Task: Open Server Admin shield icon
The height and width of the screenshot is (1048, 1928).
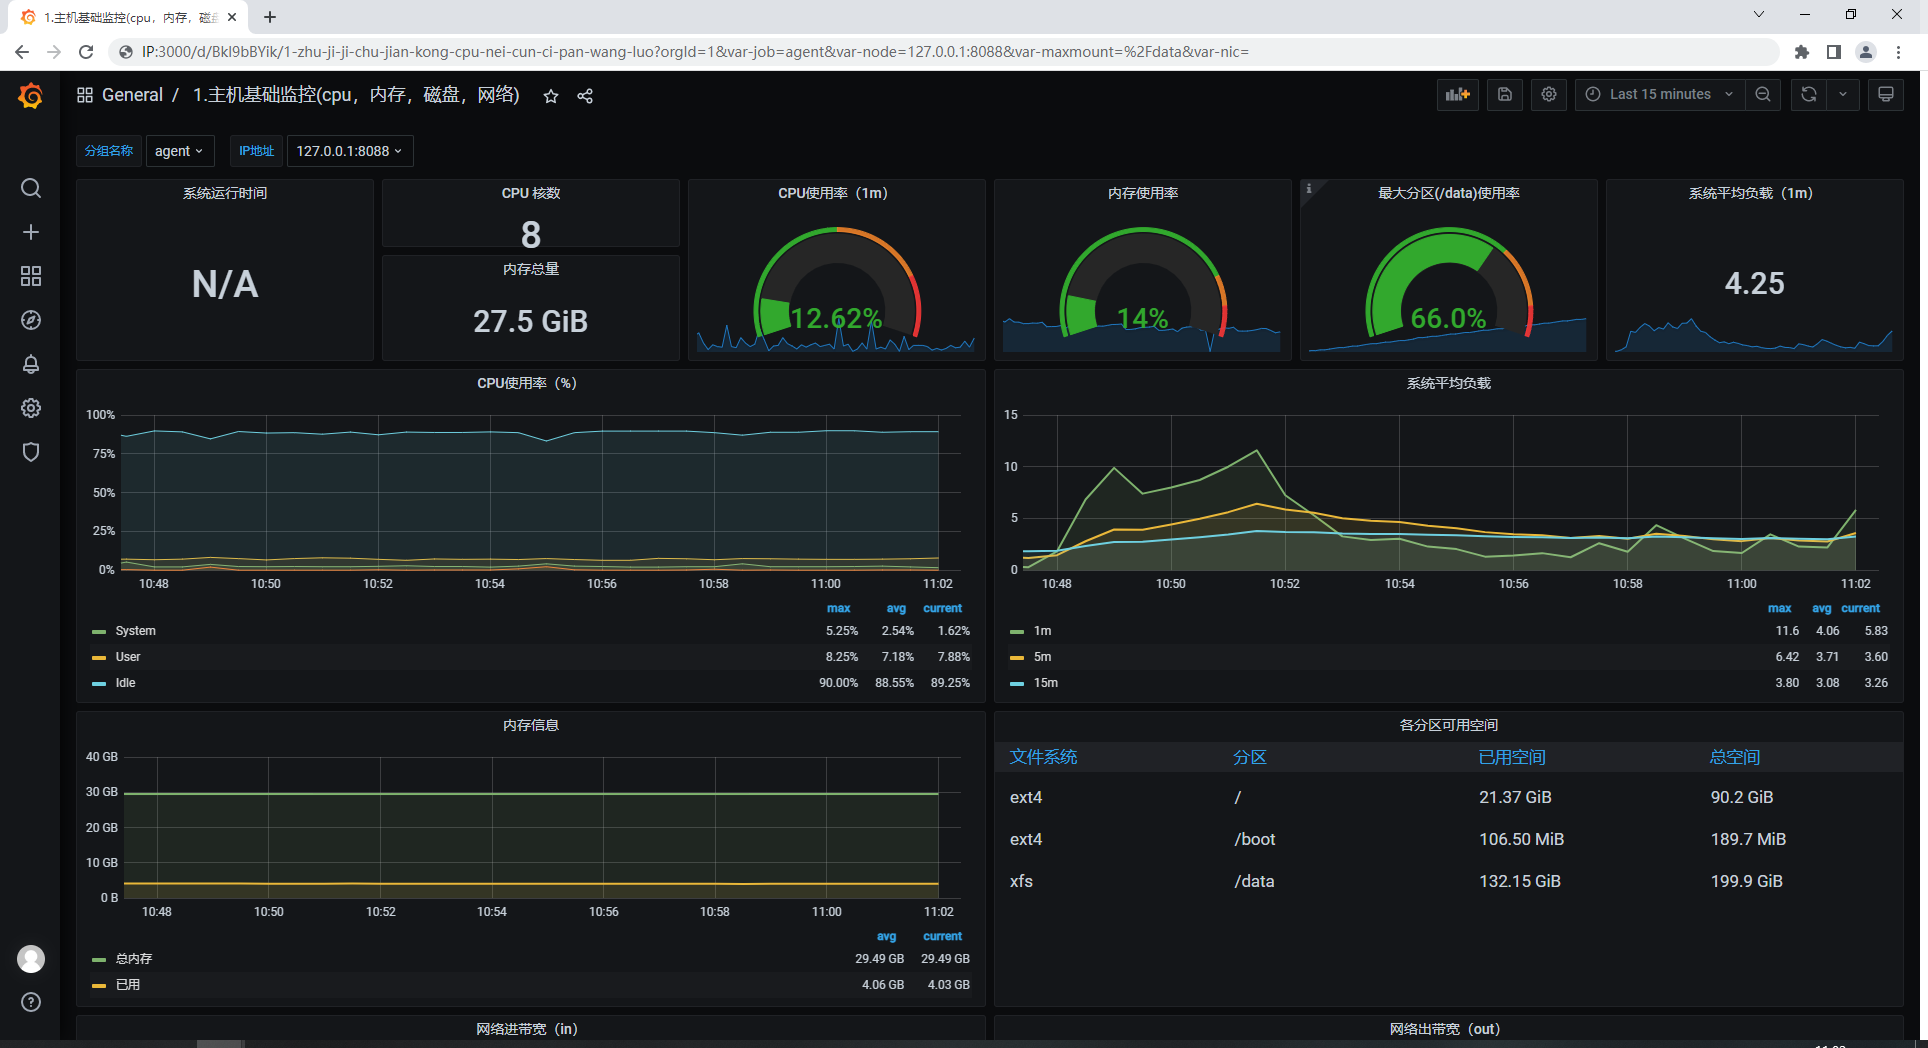Action: tap(31, 452)
